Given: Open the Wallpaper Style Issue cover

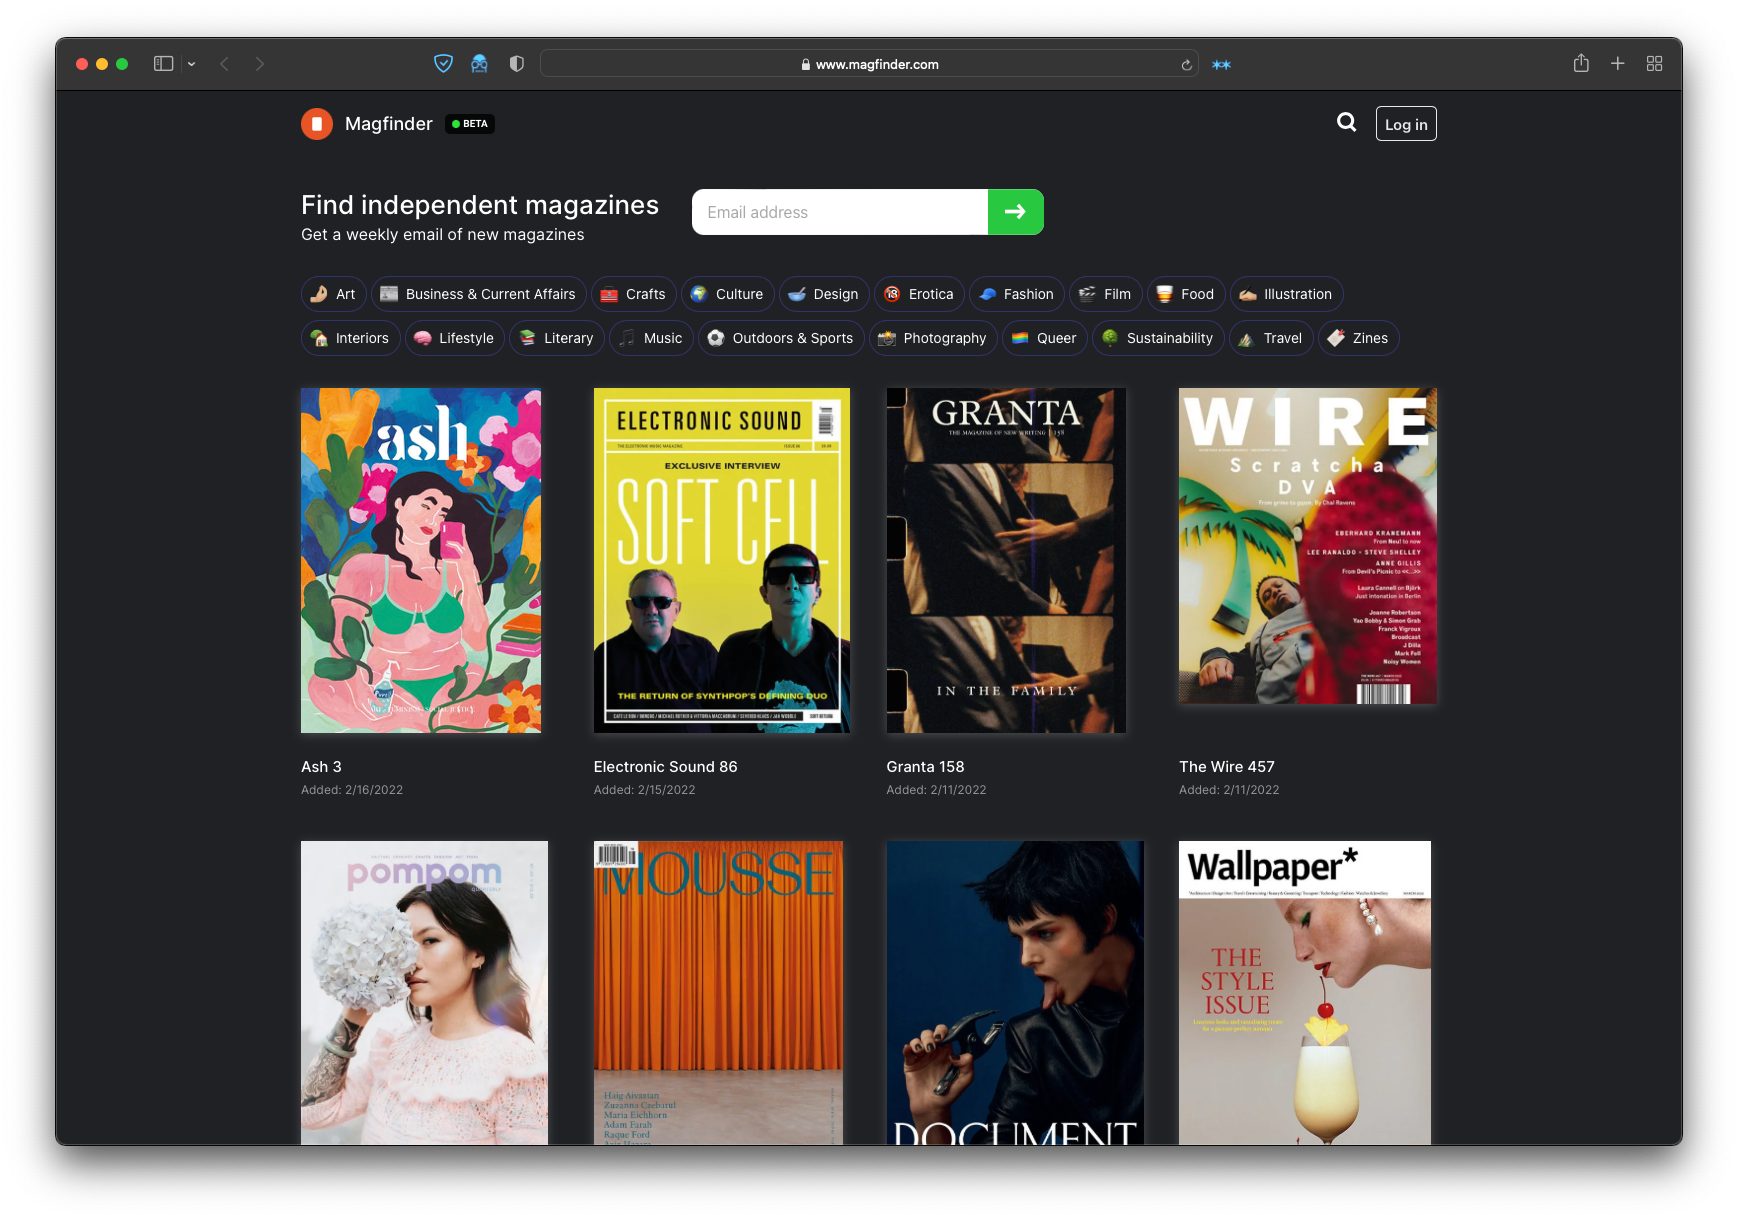Looking at the screenshot, I should pyautogui.click(x=1305, y=992).
